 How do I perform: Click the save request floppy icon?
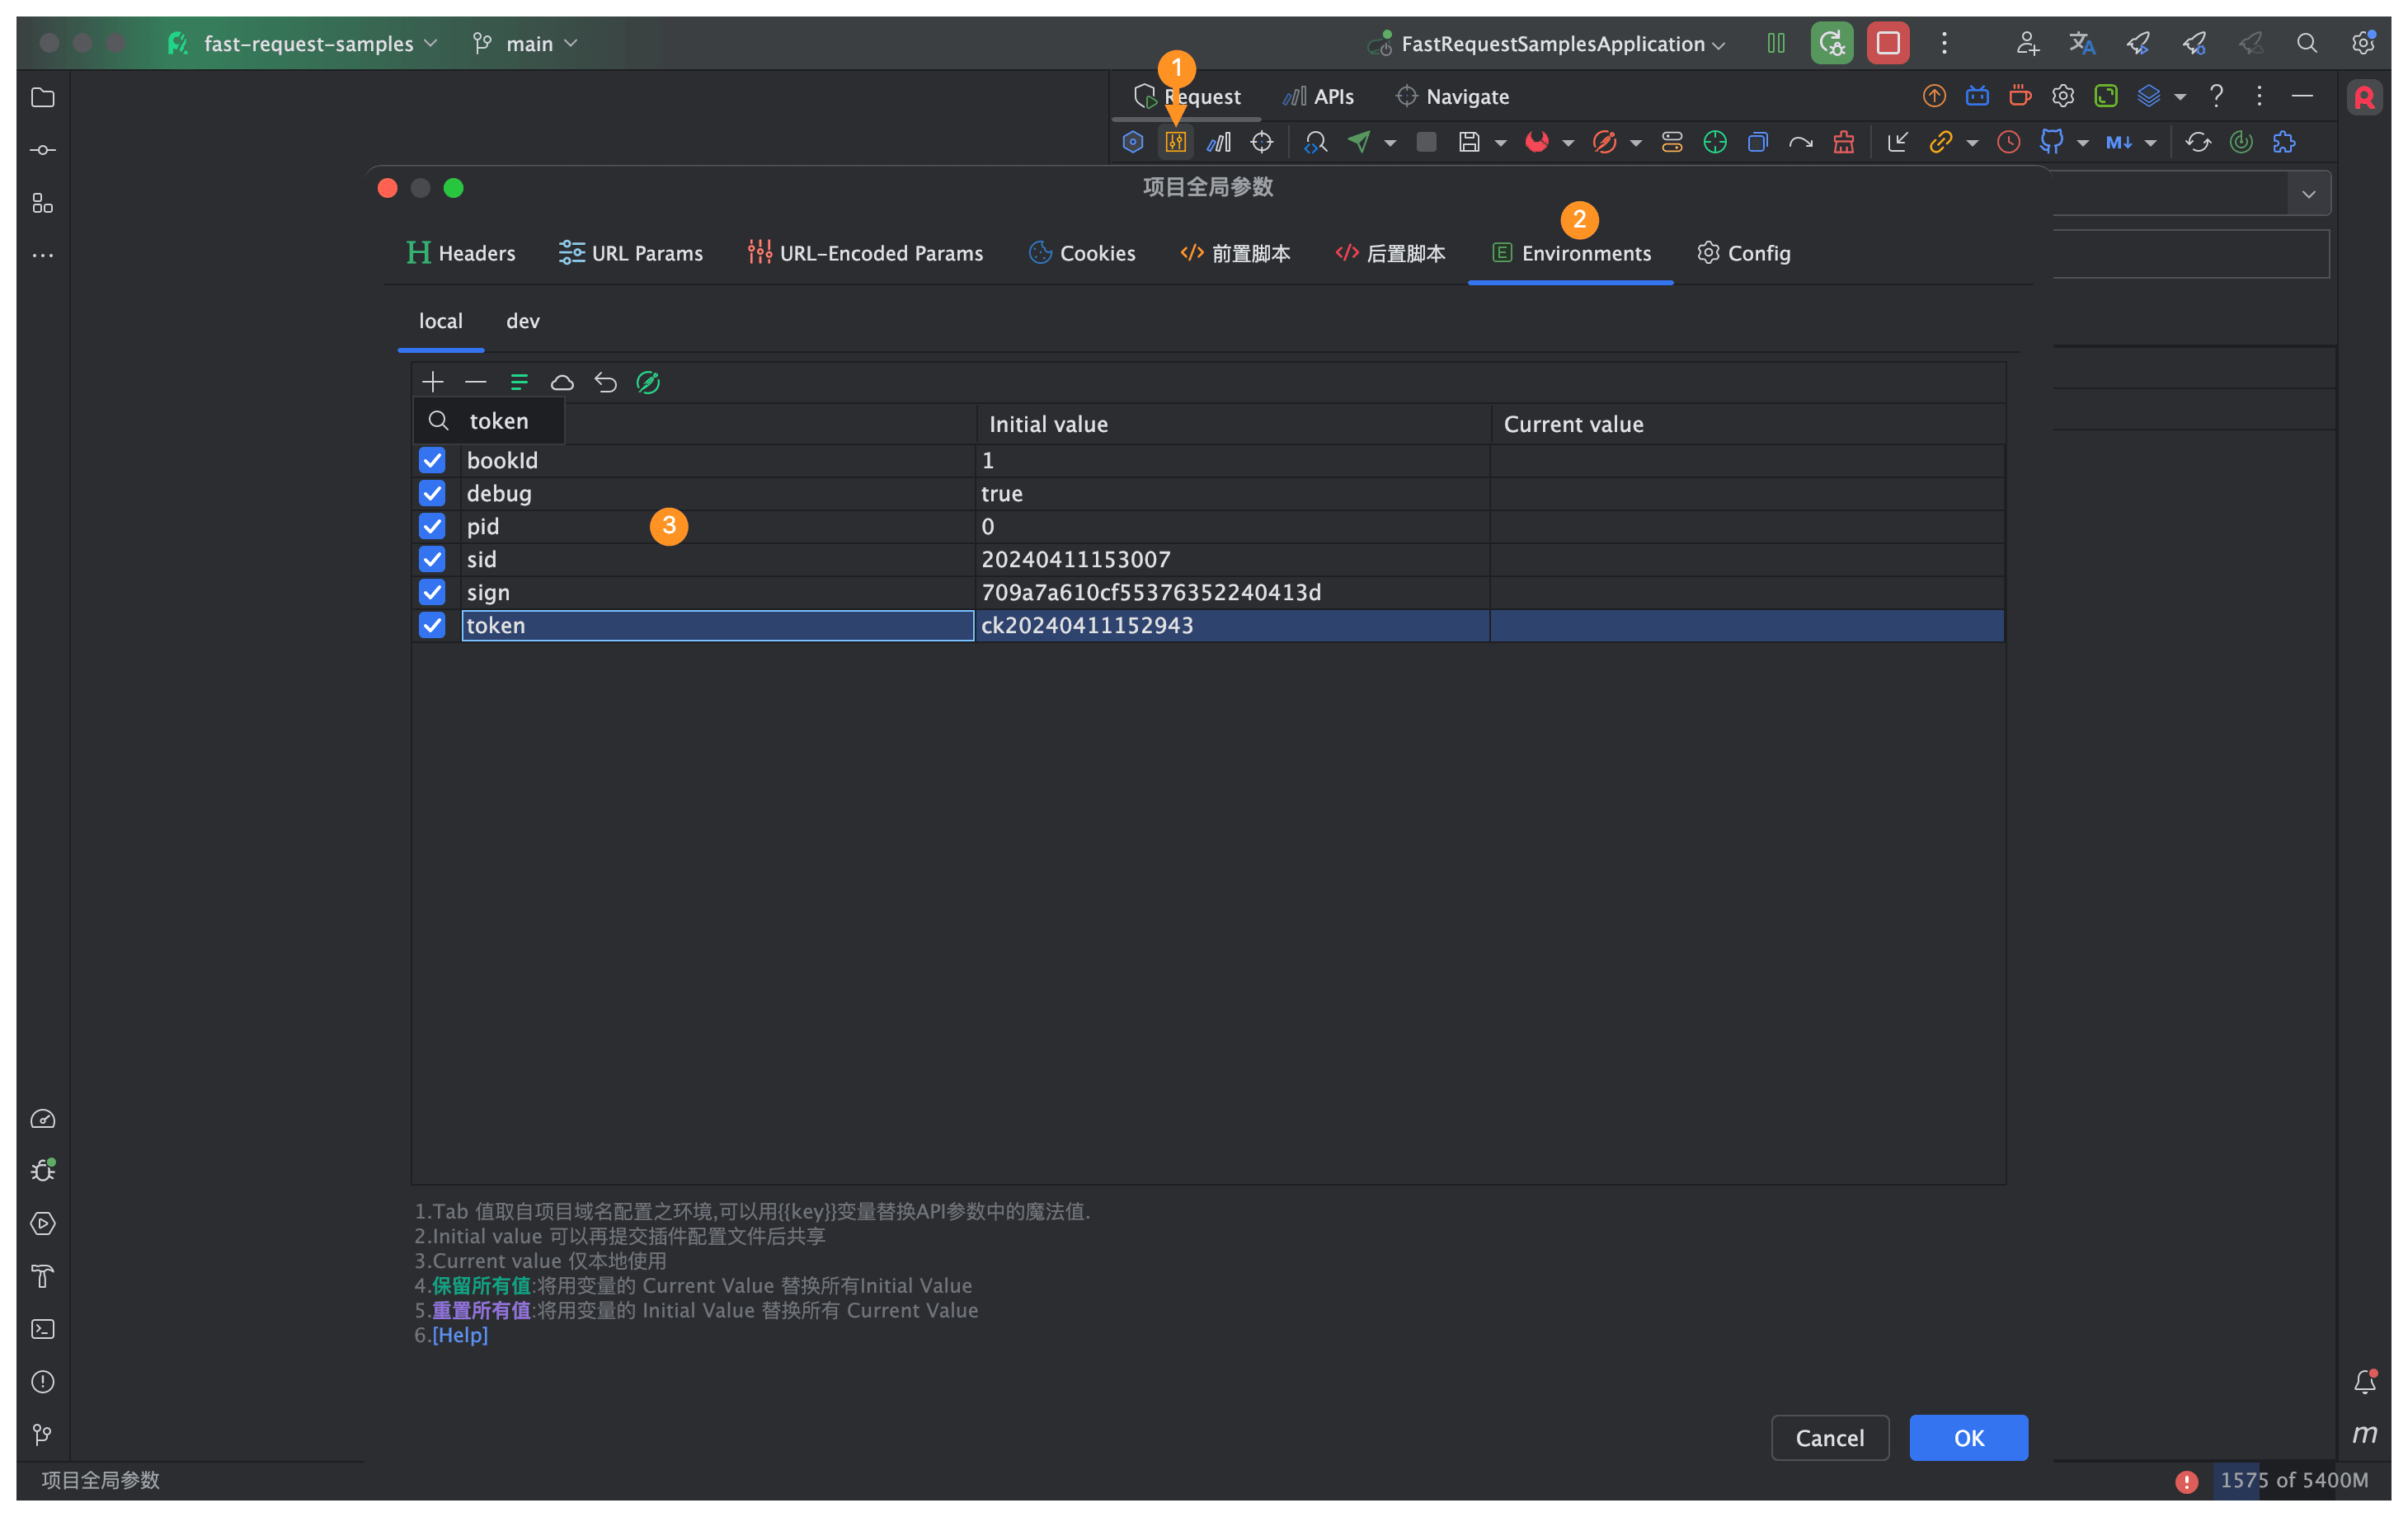click(1468, 142)
